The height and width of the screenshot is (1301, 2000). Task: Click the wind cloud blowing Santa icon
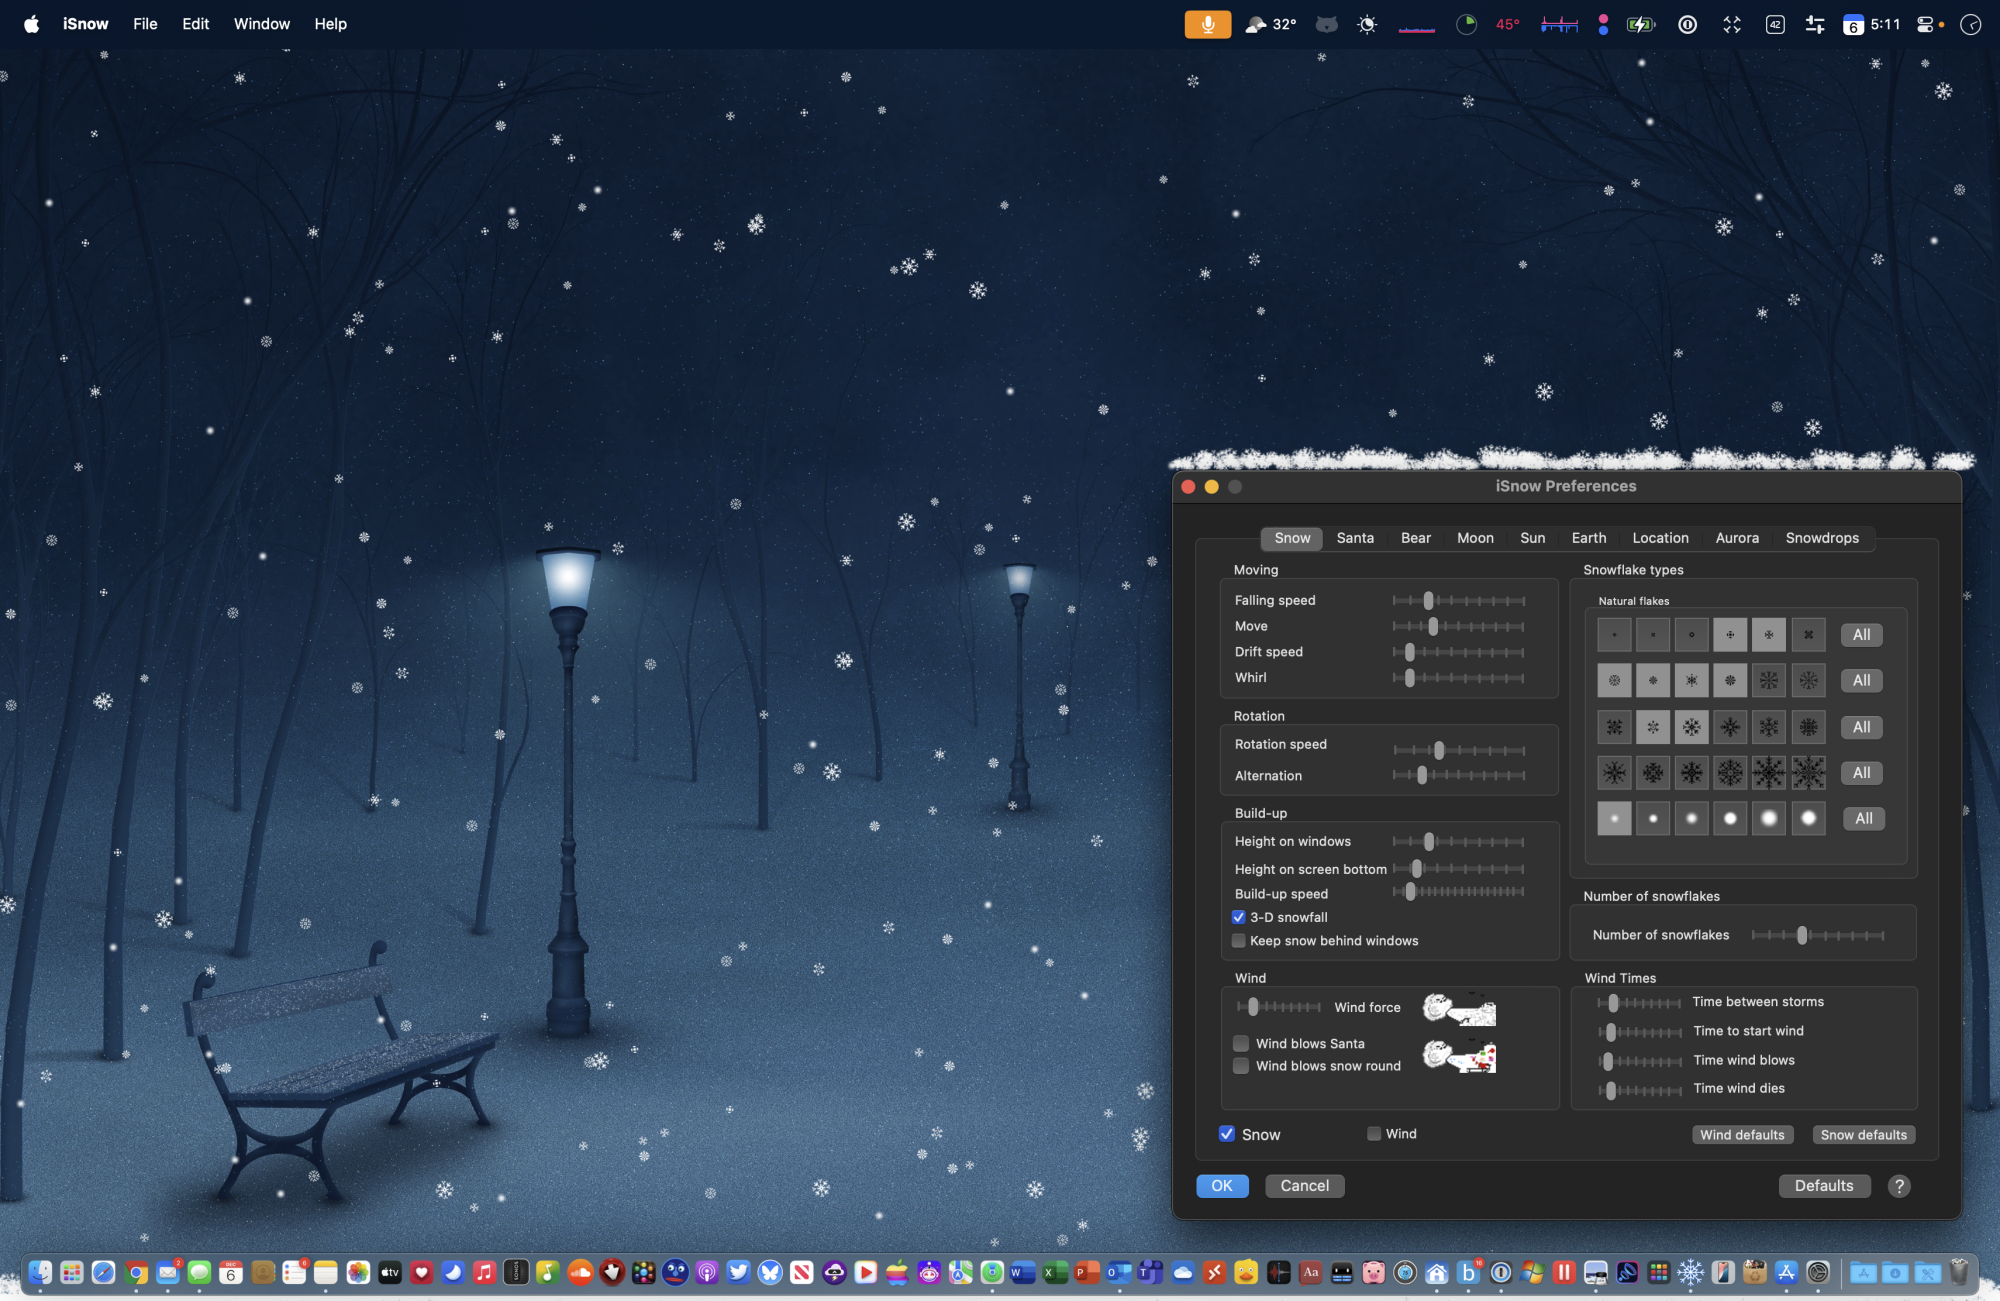tap(1459, 1056)
